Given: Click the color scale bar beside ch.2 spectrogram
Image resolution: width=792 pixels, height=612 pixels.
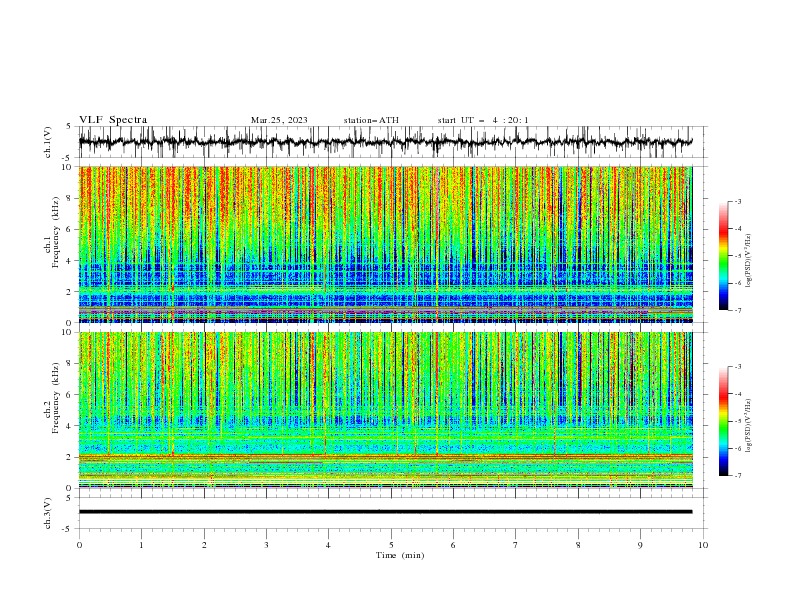Looking at the screenshot, I should [x=723, y=421].
